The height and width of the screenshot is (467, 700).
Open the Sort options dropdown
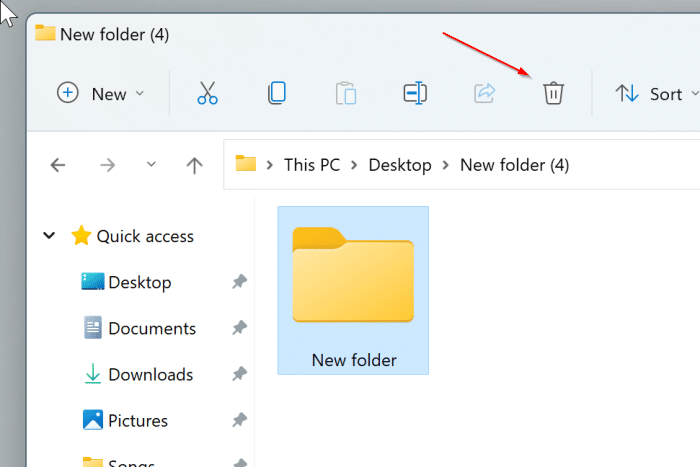(x=656, y=94)
